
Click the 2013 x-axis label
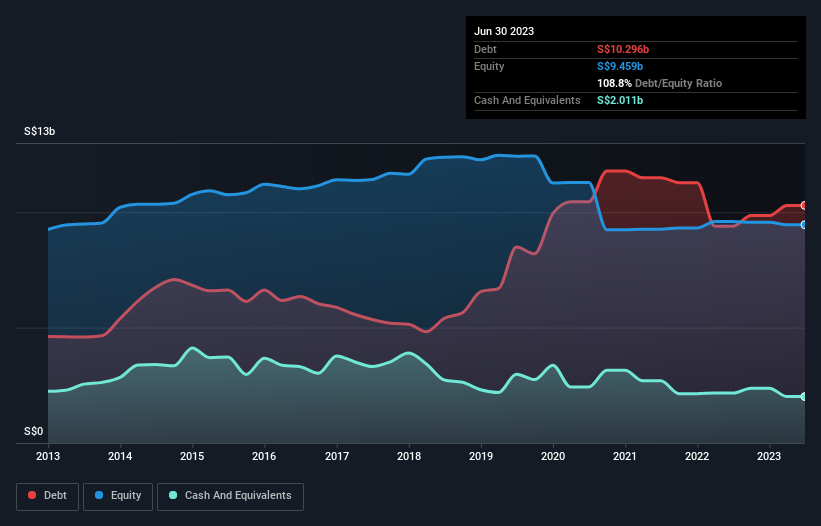48,456
